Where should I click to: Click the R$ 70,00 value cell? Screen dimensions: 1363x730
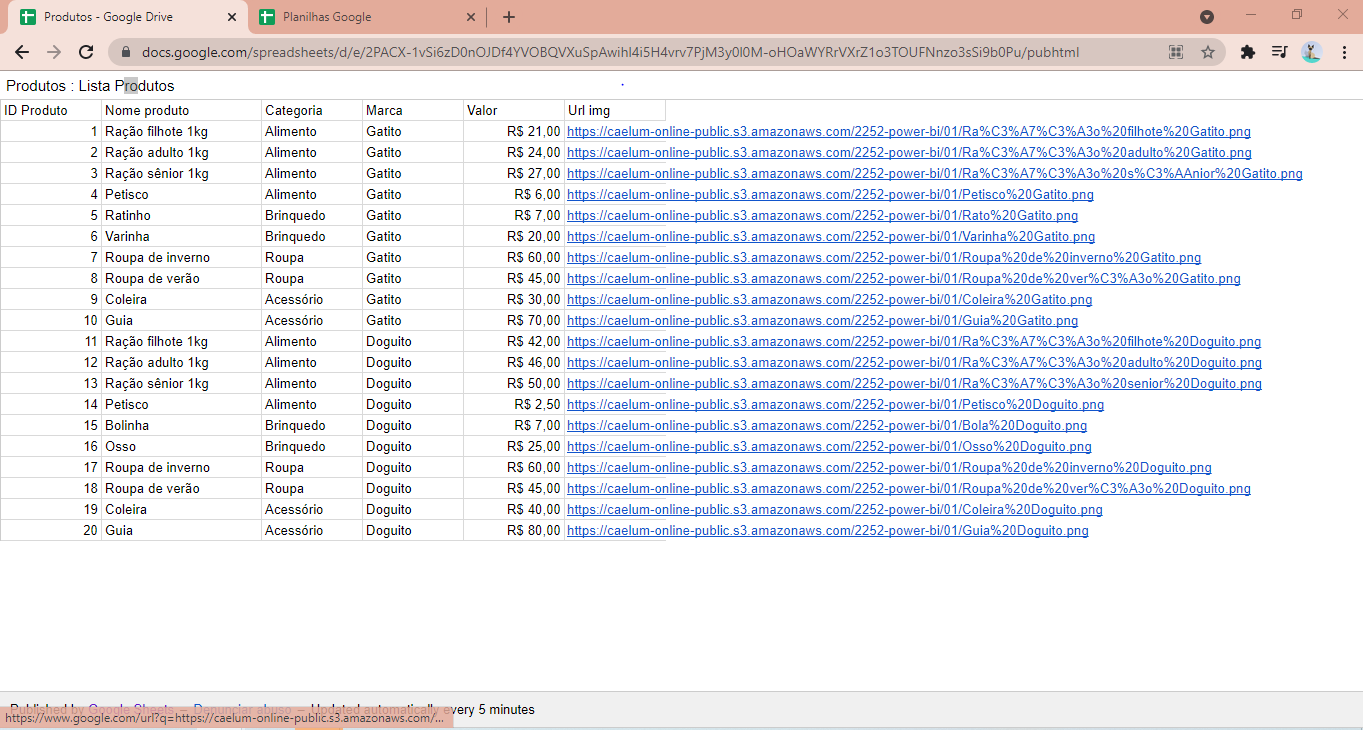tap(514, 320)
